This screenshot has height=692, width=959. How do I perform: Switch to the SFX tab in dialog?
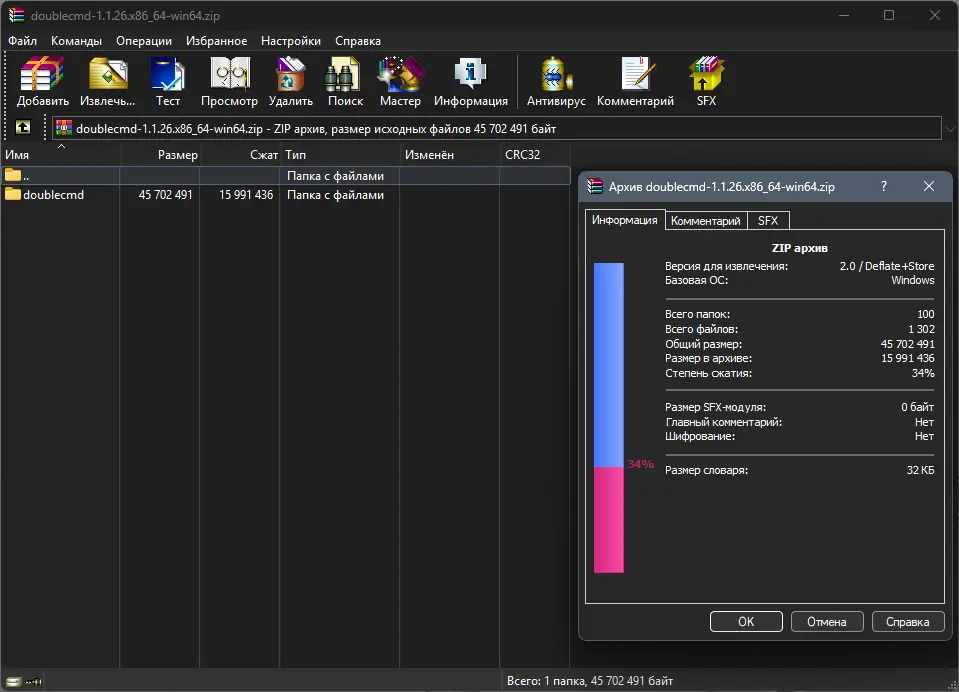coord(768,220)
